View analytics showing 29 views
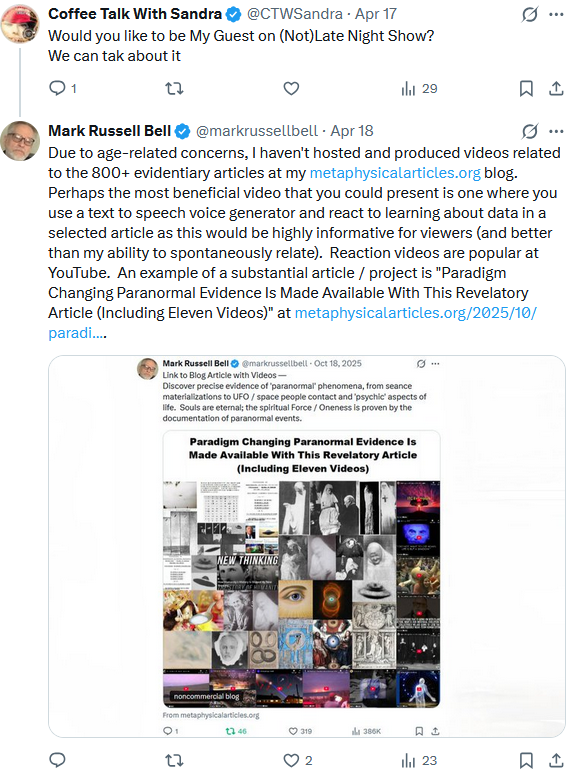573x779 pixels. click(419, 88)
